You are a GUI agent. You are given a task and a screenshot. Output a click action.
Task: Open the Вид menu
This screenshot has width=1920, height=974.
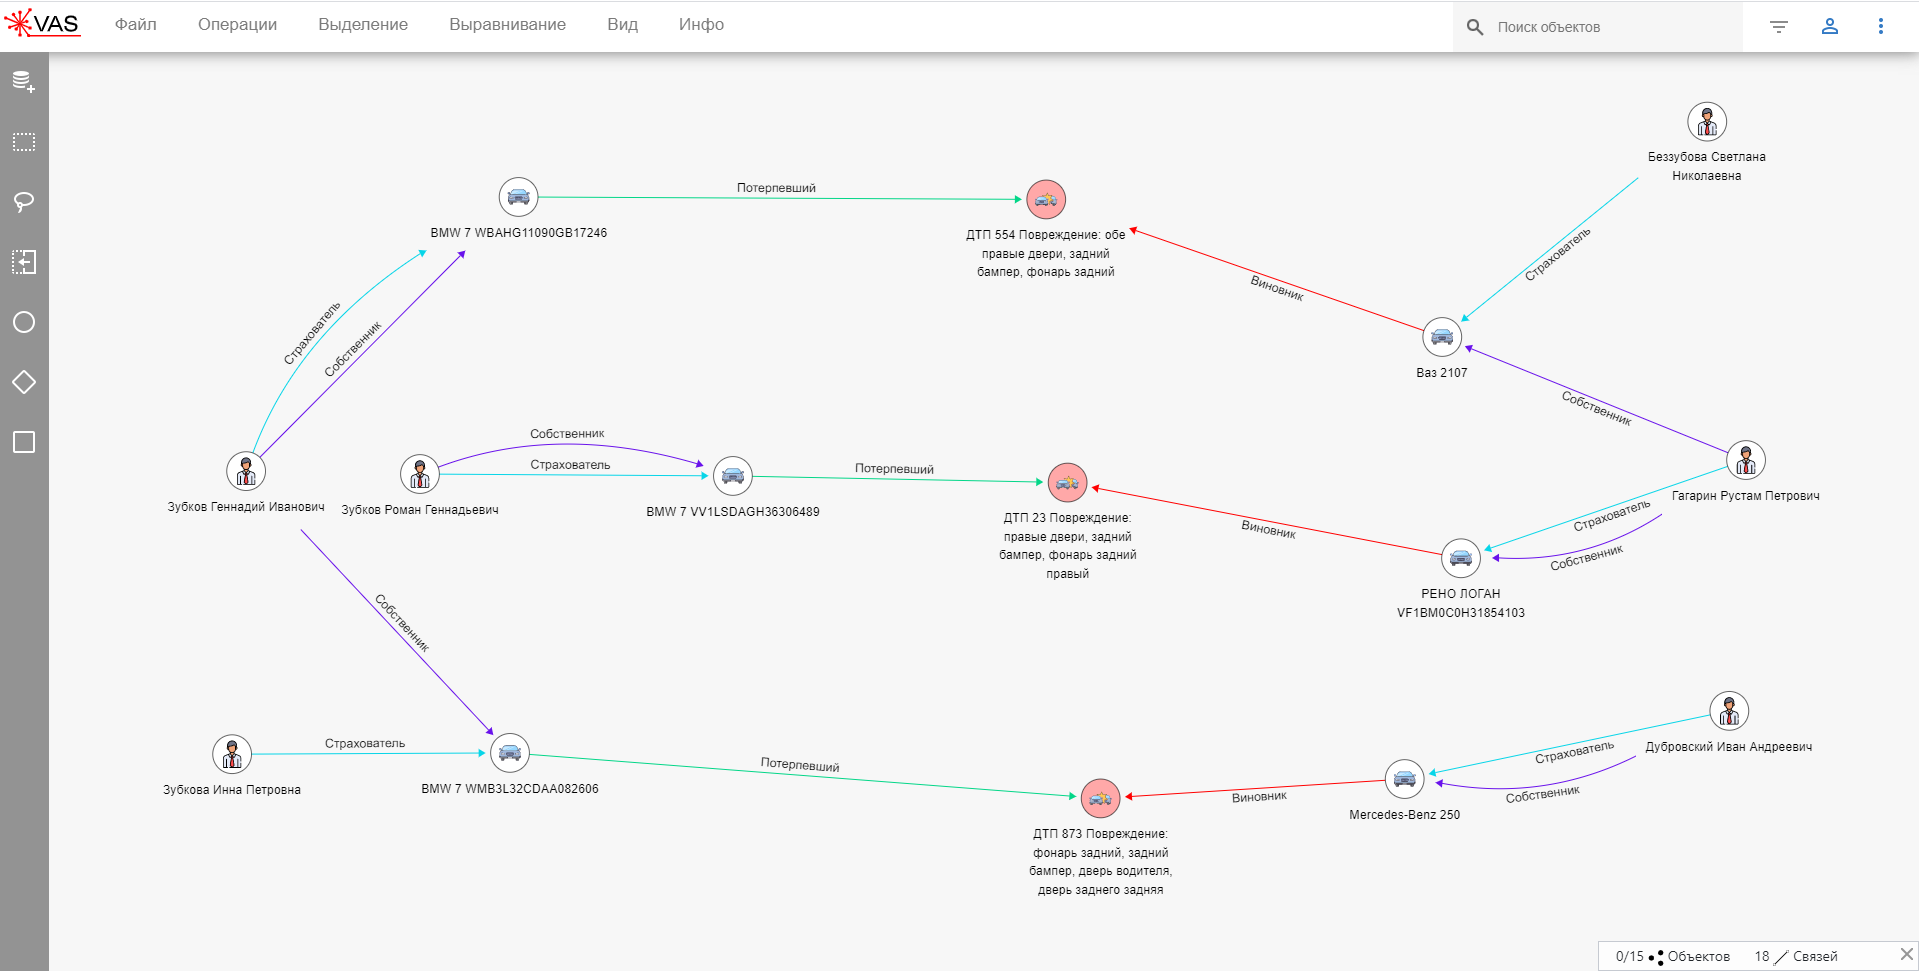[x=622, y=25]
